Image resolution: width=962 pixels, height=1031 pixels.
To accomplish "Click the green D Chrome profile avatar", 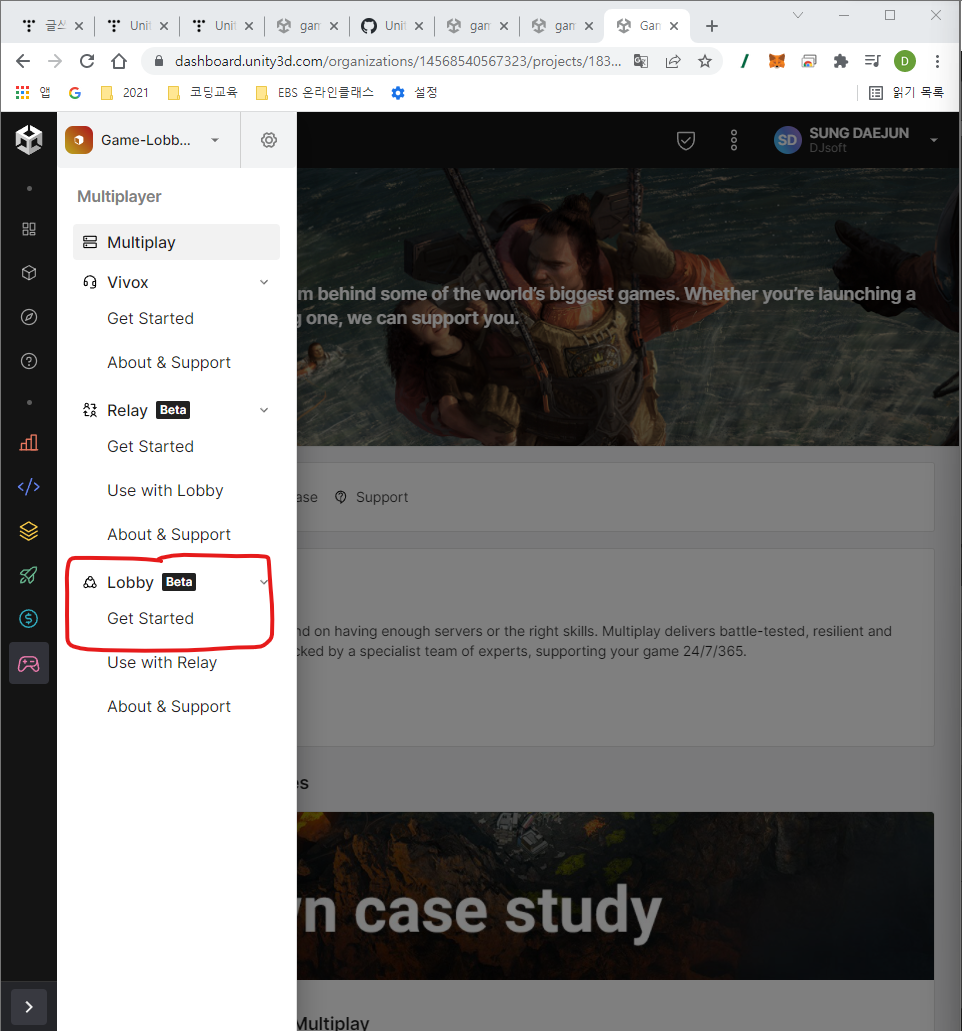I will [x=905, y=61].
